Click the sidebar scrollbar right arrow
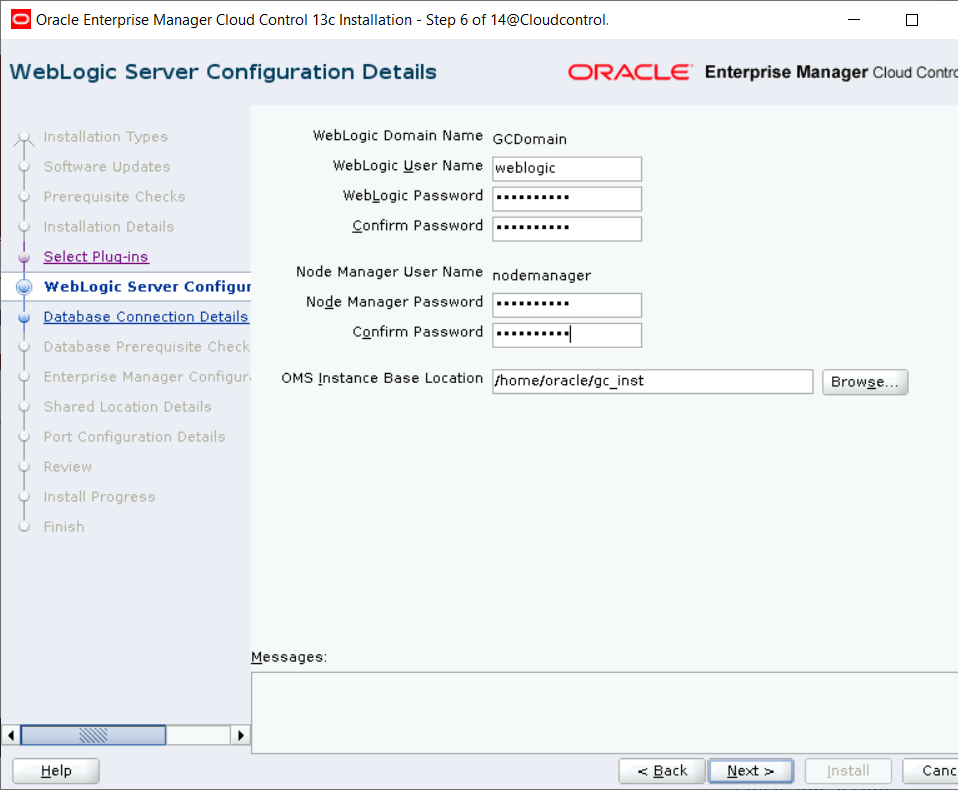Screen dimensions: 958x790 tap(240, 735)
